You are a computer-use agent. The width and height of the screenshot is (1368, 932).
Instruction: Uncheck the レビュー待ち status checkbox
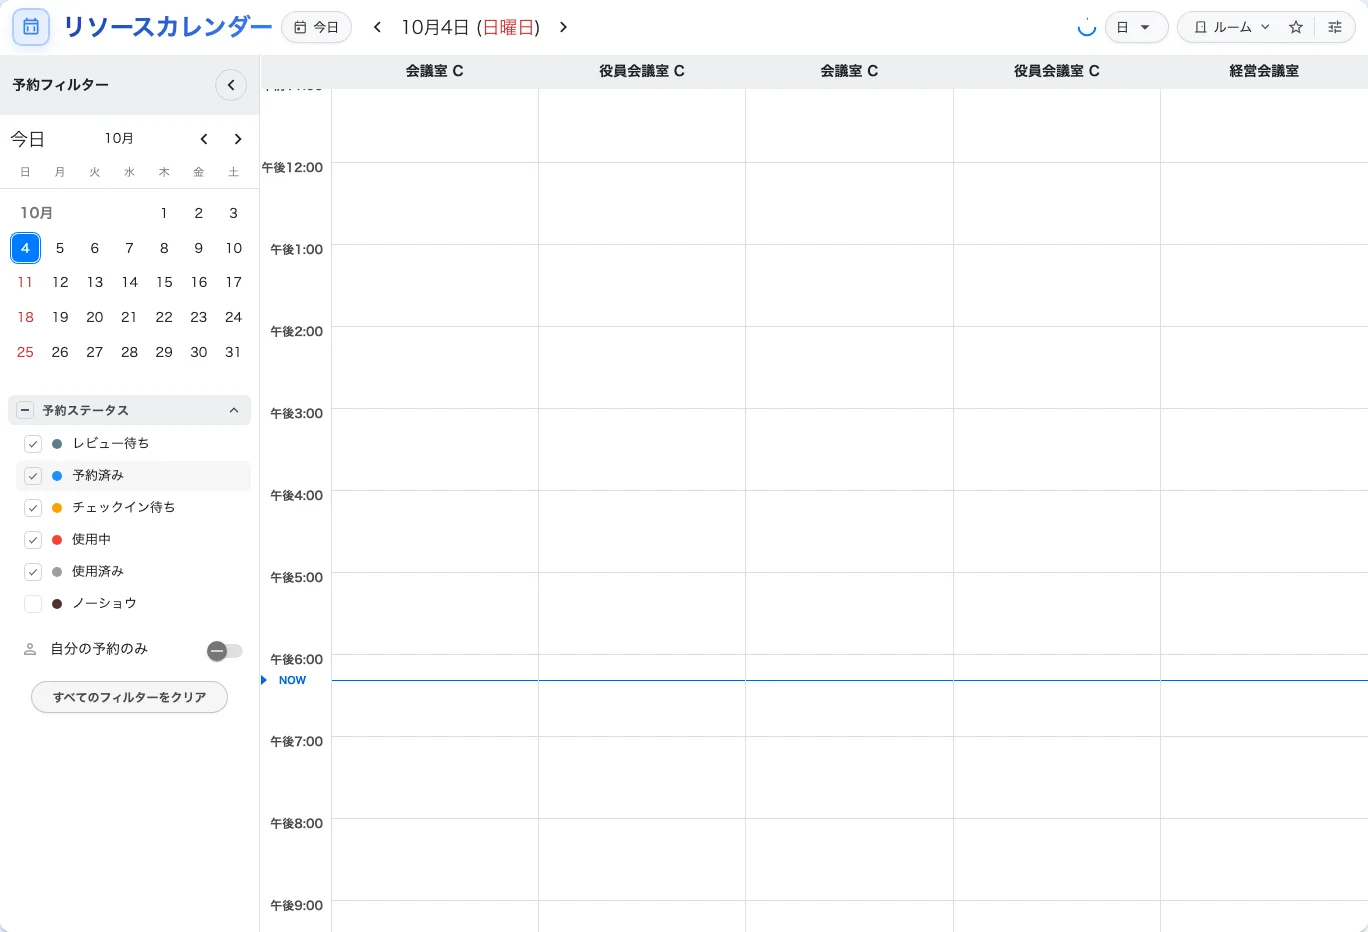point(33,444)
